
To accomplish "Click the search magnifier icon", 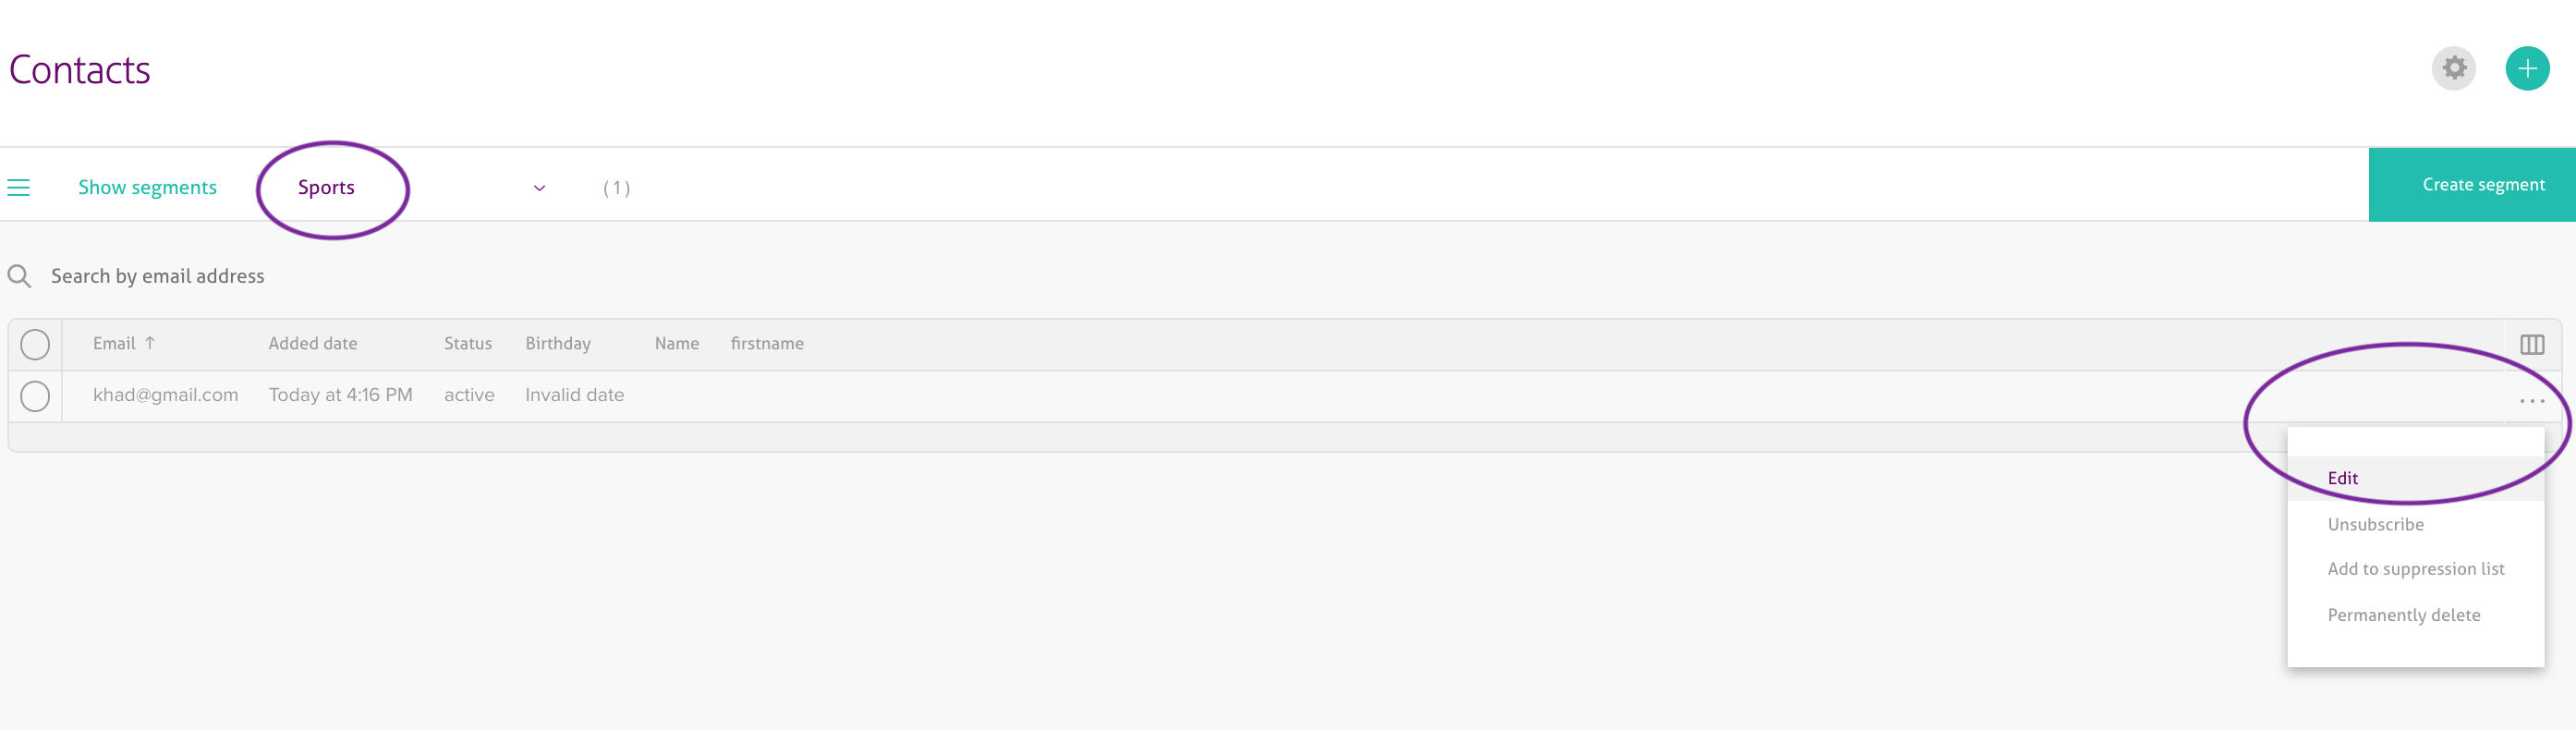I will [x=19, y=276].
